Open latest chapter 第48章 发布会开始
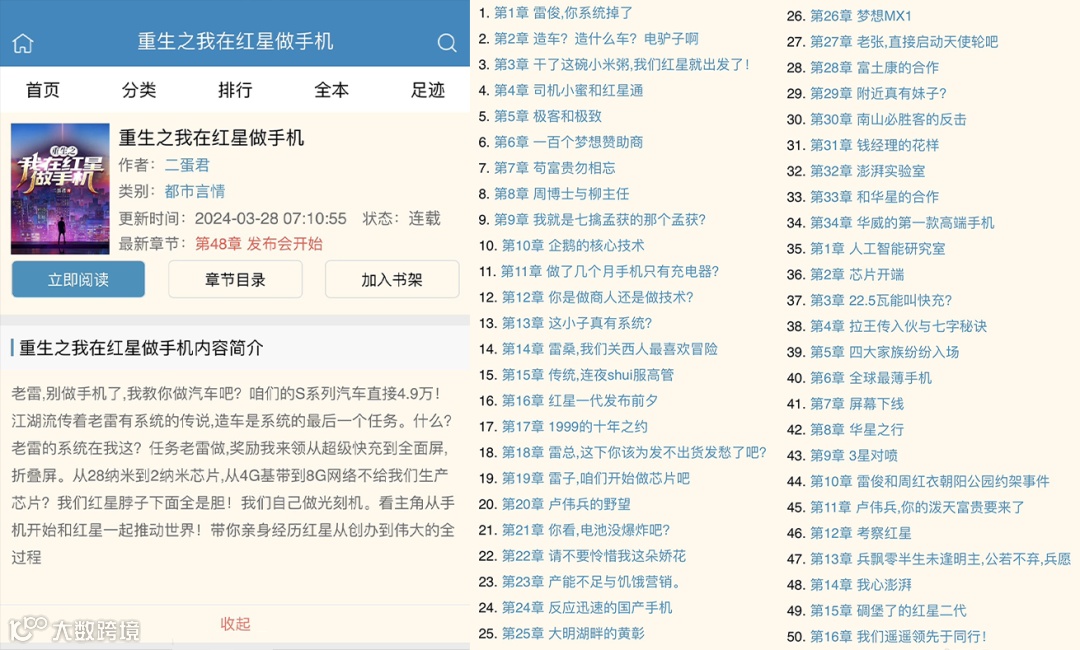 click(x=259, y=244)
